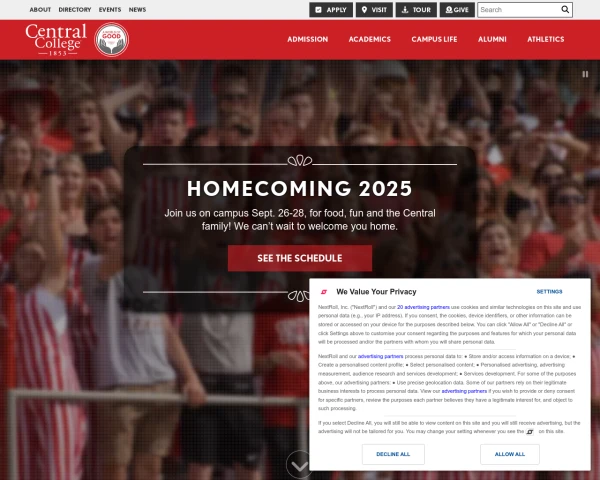600x480 pixels.
Task: Focus the Search input field
Action: tap(519, 10)
